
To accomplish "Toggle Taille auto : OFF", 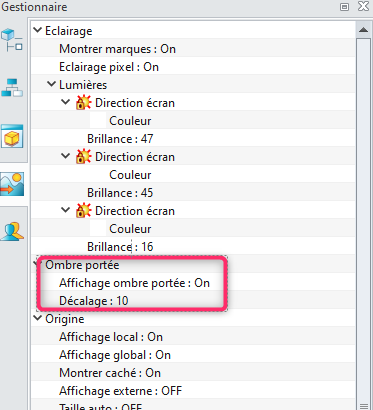I will (x=101, y=407).
